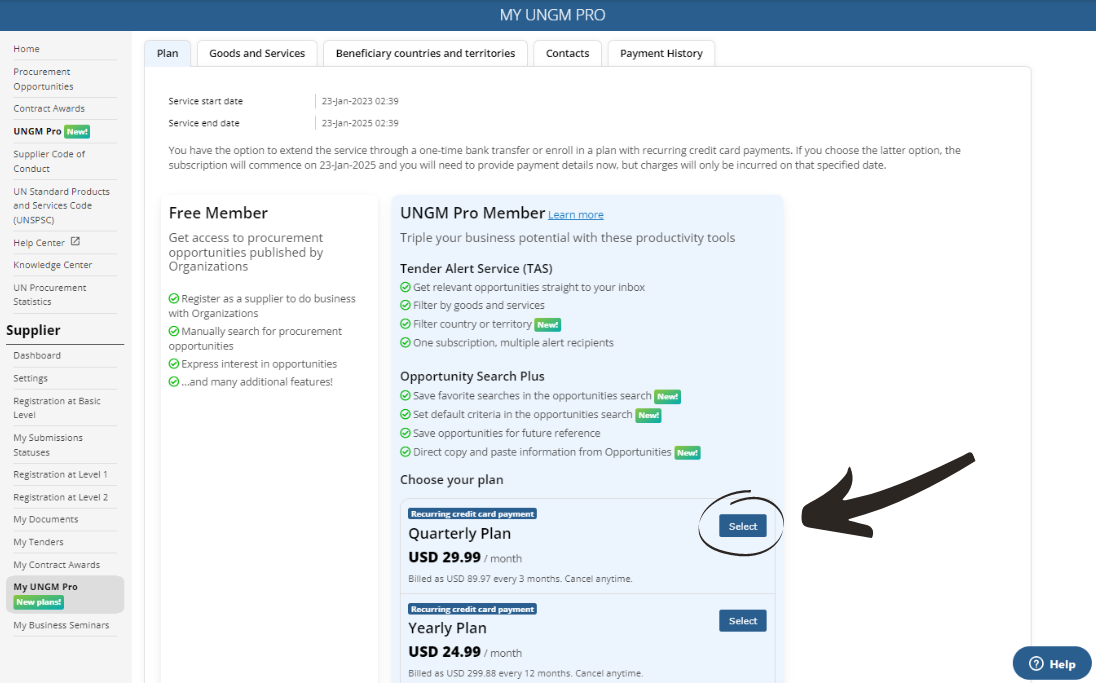The width and height of the screenshot is (1096, 685).
Task: Click New! badge beside Filter country or territory
Action: [547, 325]
